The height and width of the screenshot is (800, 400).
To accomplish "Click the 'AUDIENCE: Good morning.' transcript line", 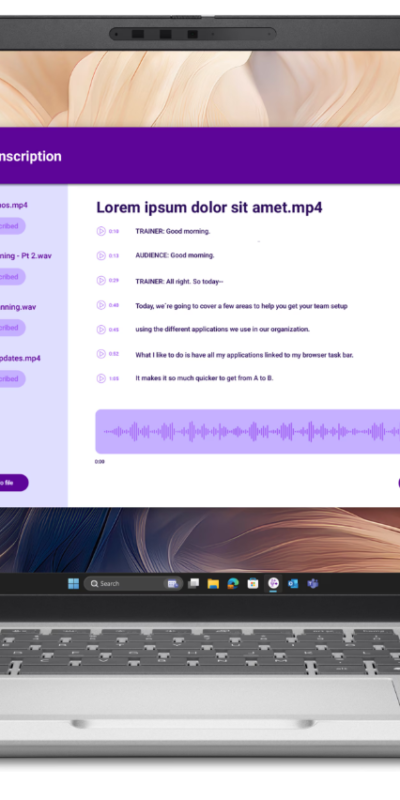I will [174, 256].
